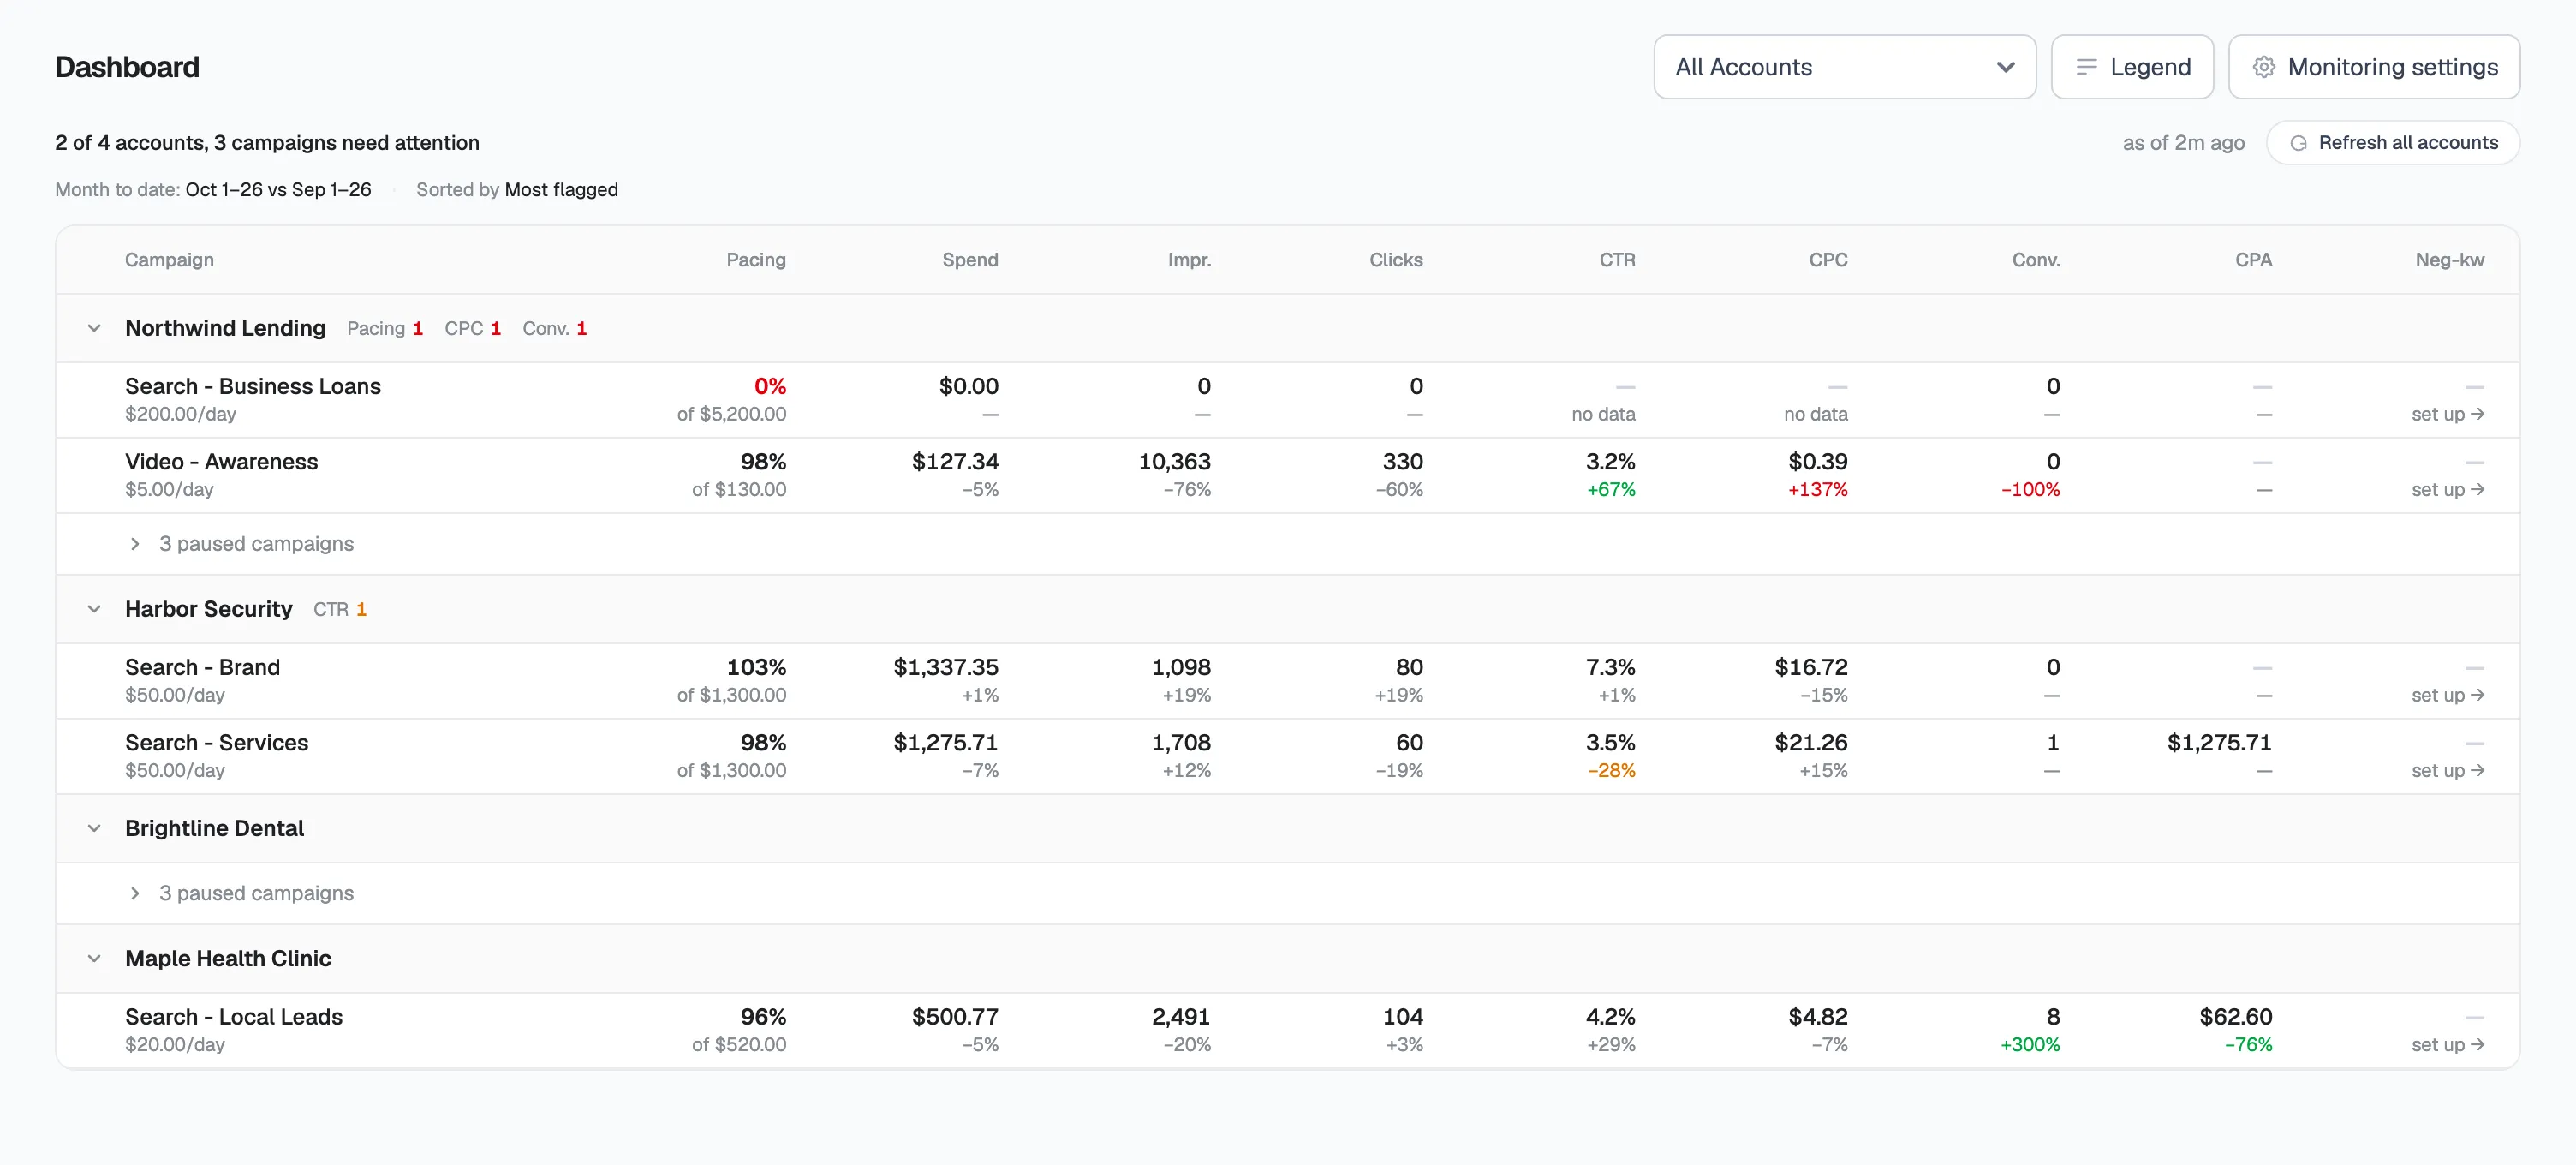This screenshot has height=1165, width=2576.
Task: Click the -28% CTR change value
Action: pyautogui.click(x=1611, y=770)
